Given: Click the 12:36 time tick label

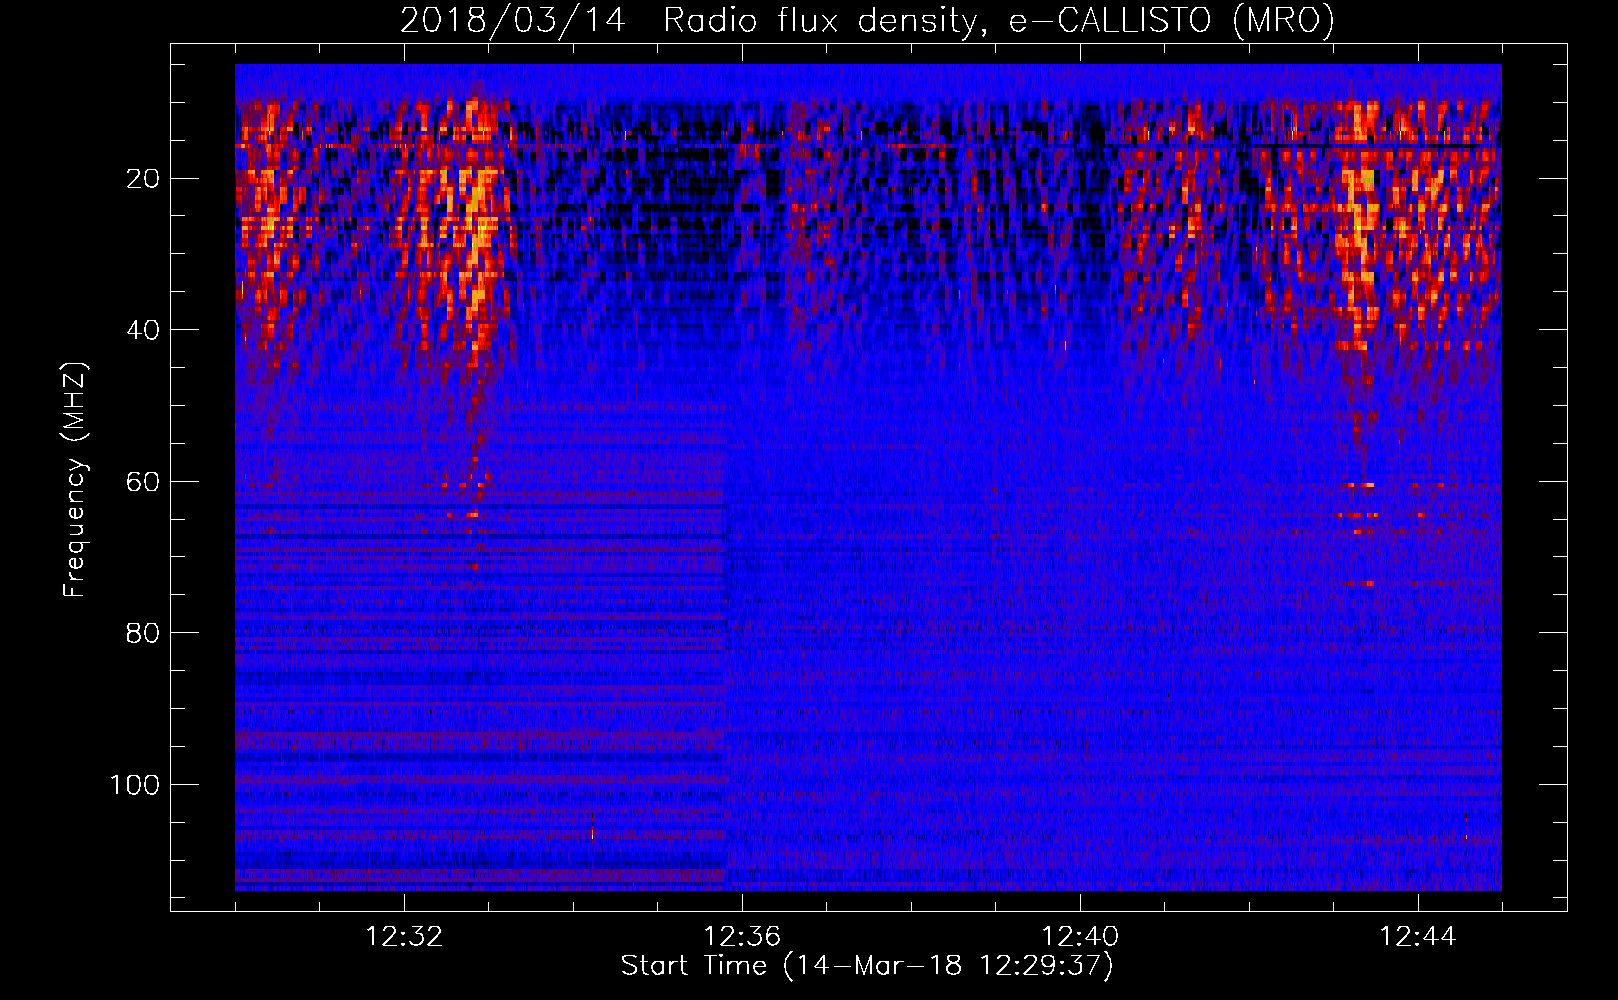Looking at the screenshot, I should coord(742,937).
